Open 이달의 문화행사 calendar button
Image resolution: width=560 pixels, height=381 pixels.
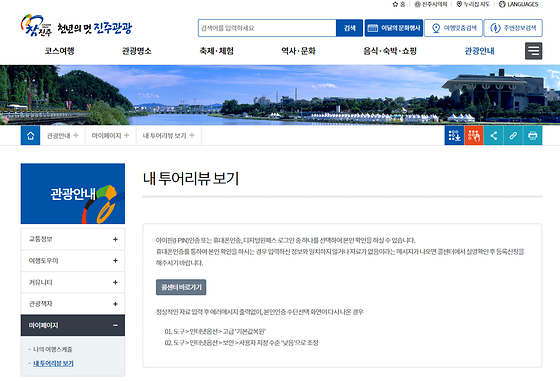pos(394,28)
